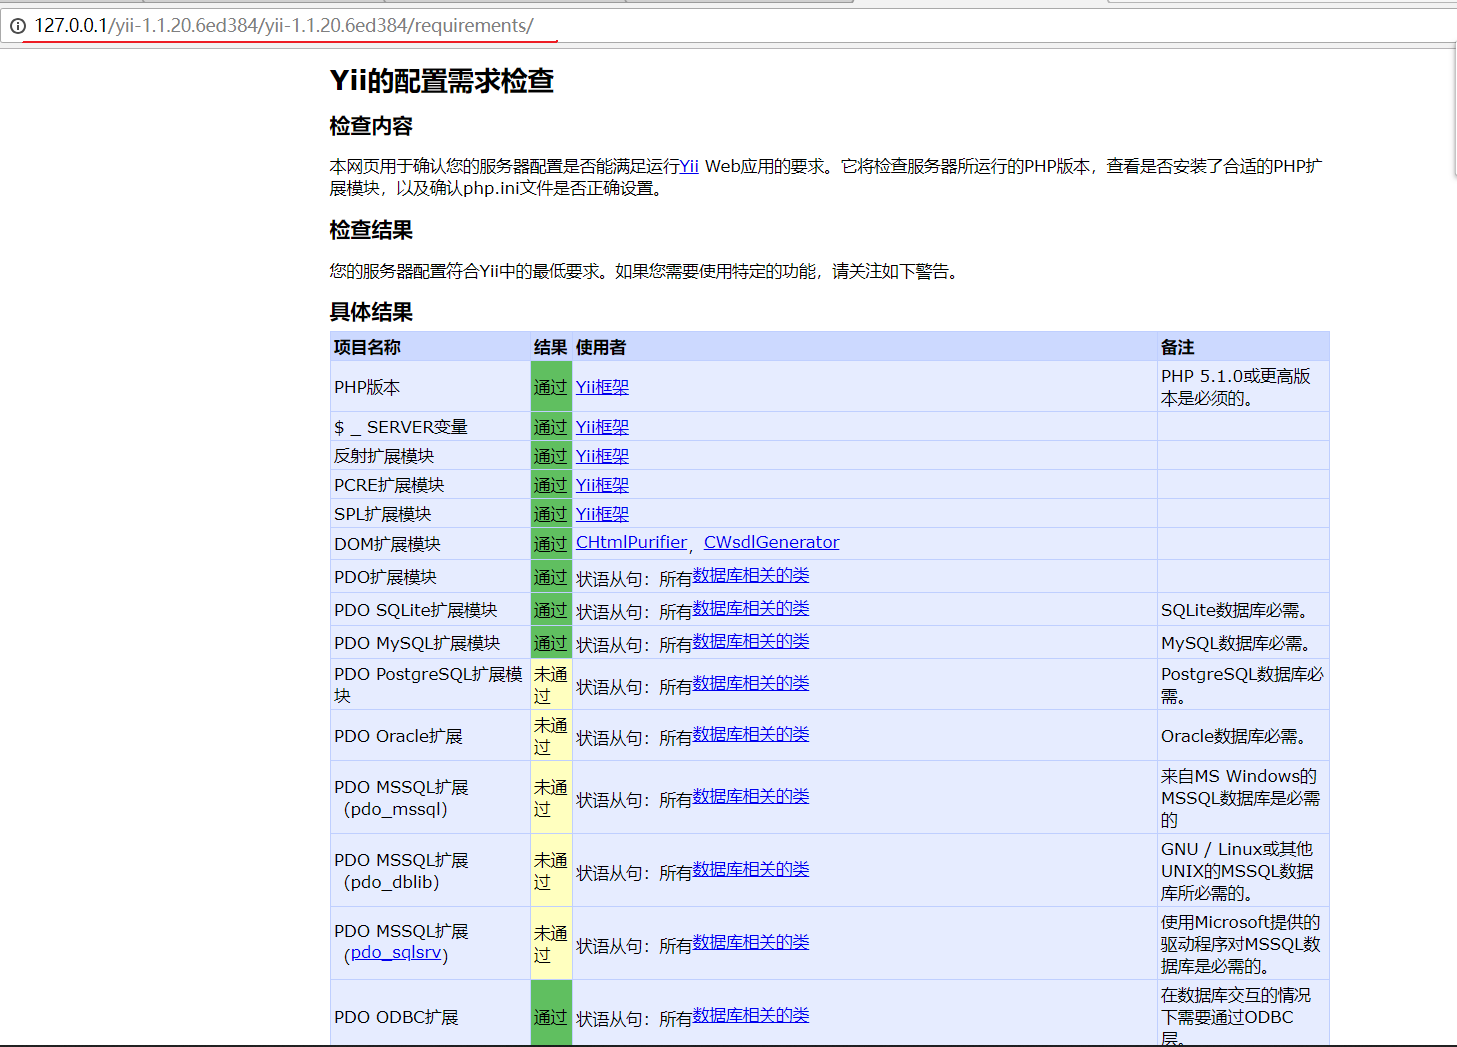Open Yii框架 link in $_SERVER变量 row
Image resolution: width=1457 pixels, height=1047 pixels.
click(x=602, y=427)
